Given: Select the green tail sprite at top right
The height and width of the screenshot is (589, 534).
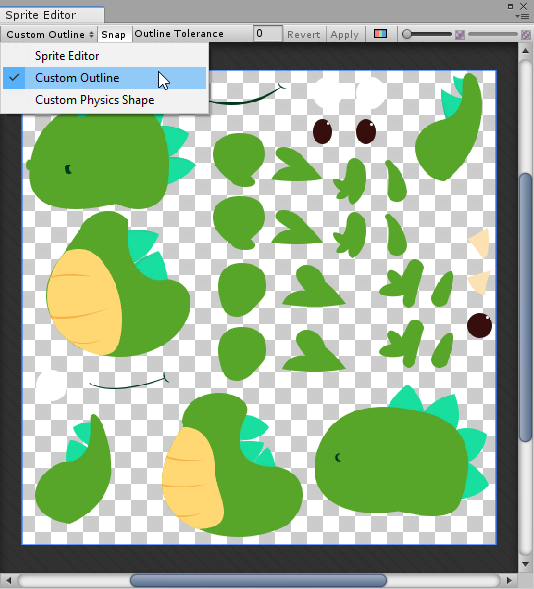Looking at the screenshot, I should (x=448, y=127).
